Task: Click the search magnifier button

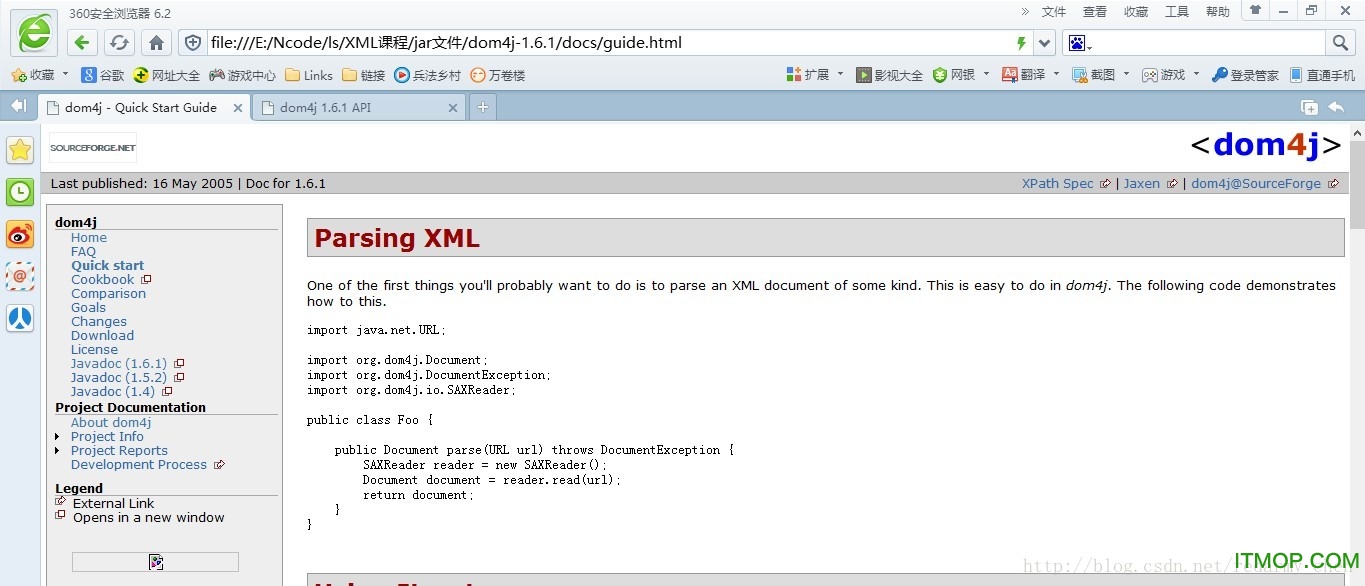Action: click(x=1340, y=43)
